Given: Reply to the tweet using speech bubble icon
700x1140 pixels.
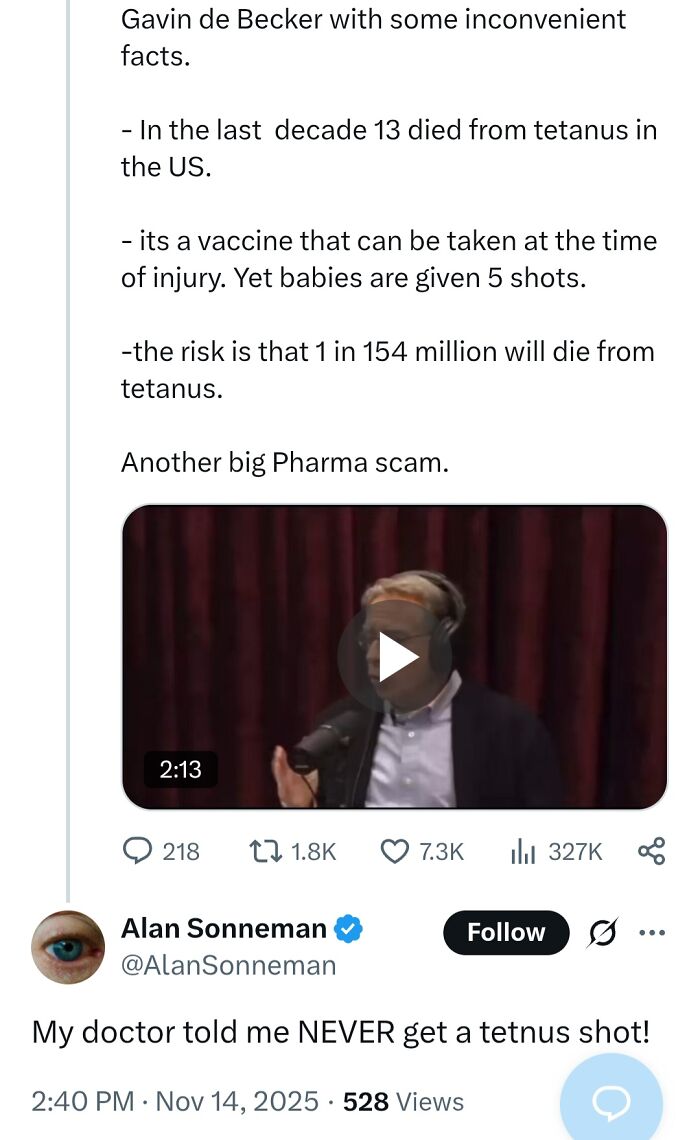Looking at the screenshot, I should click(138, 851).
